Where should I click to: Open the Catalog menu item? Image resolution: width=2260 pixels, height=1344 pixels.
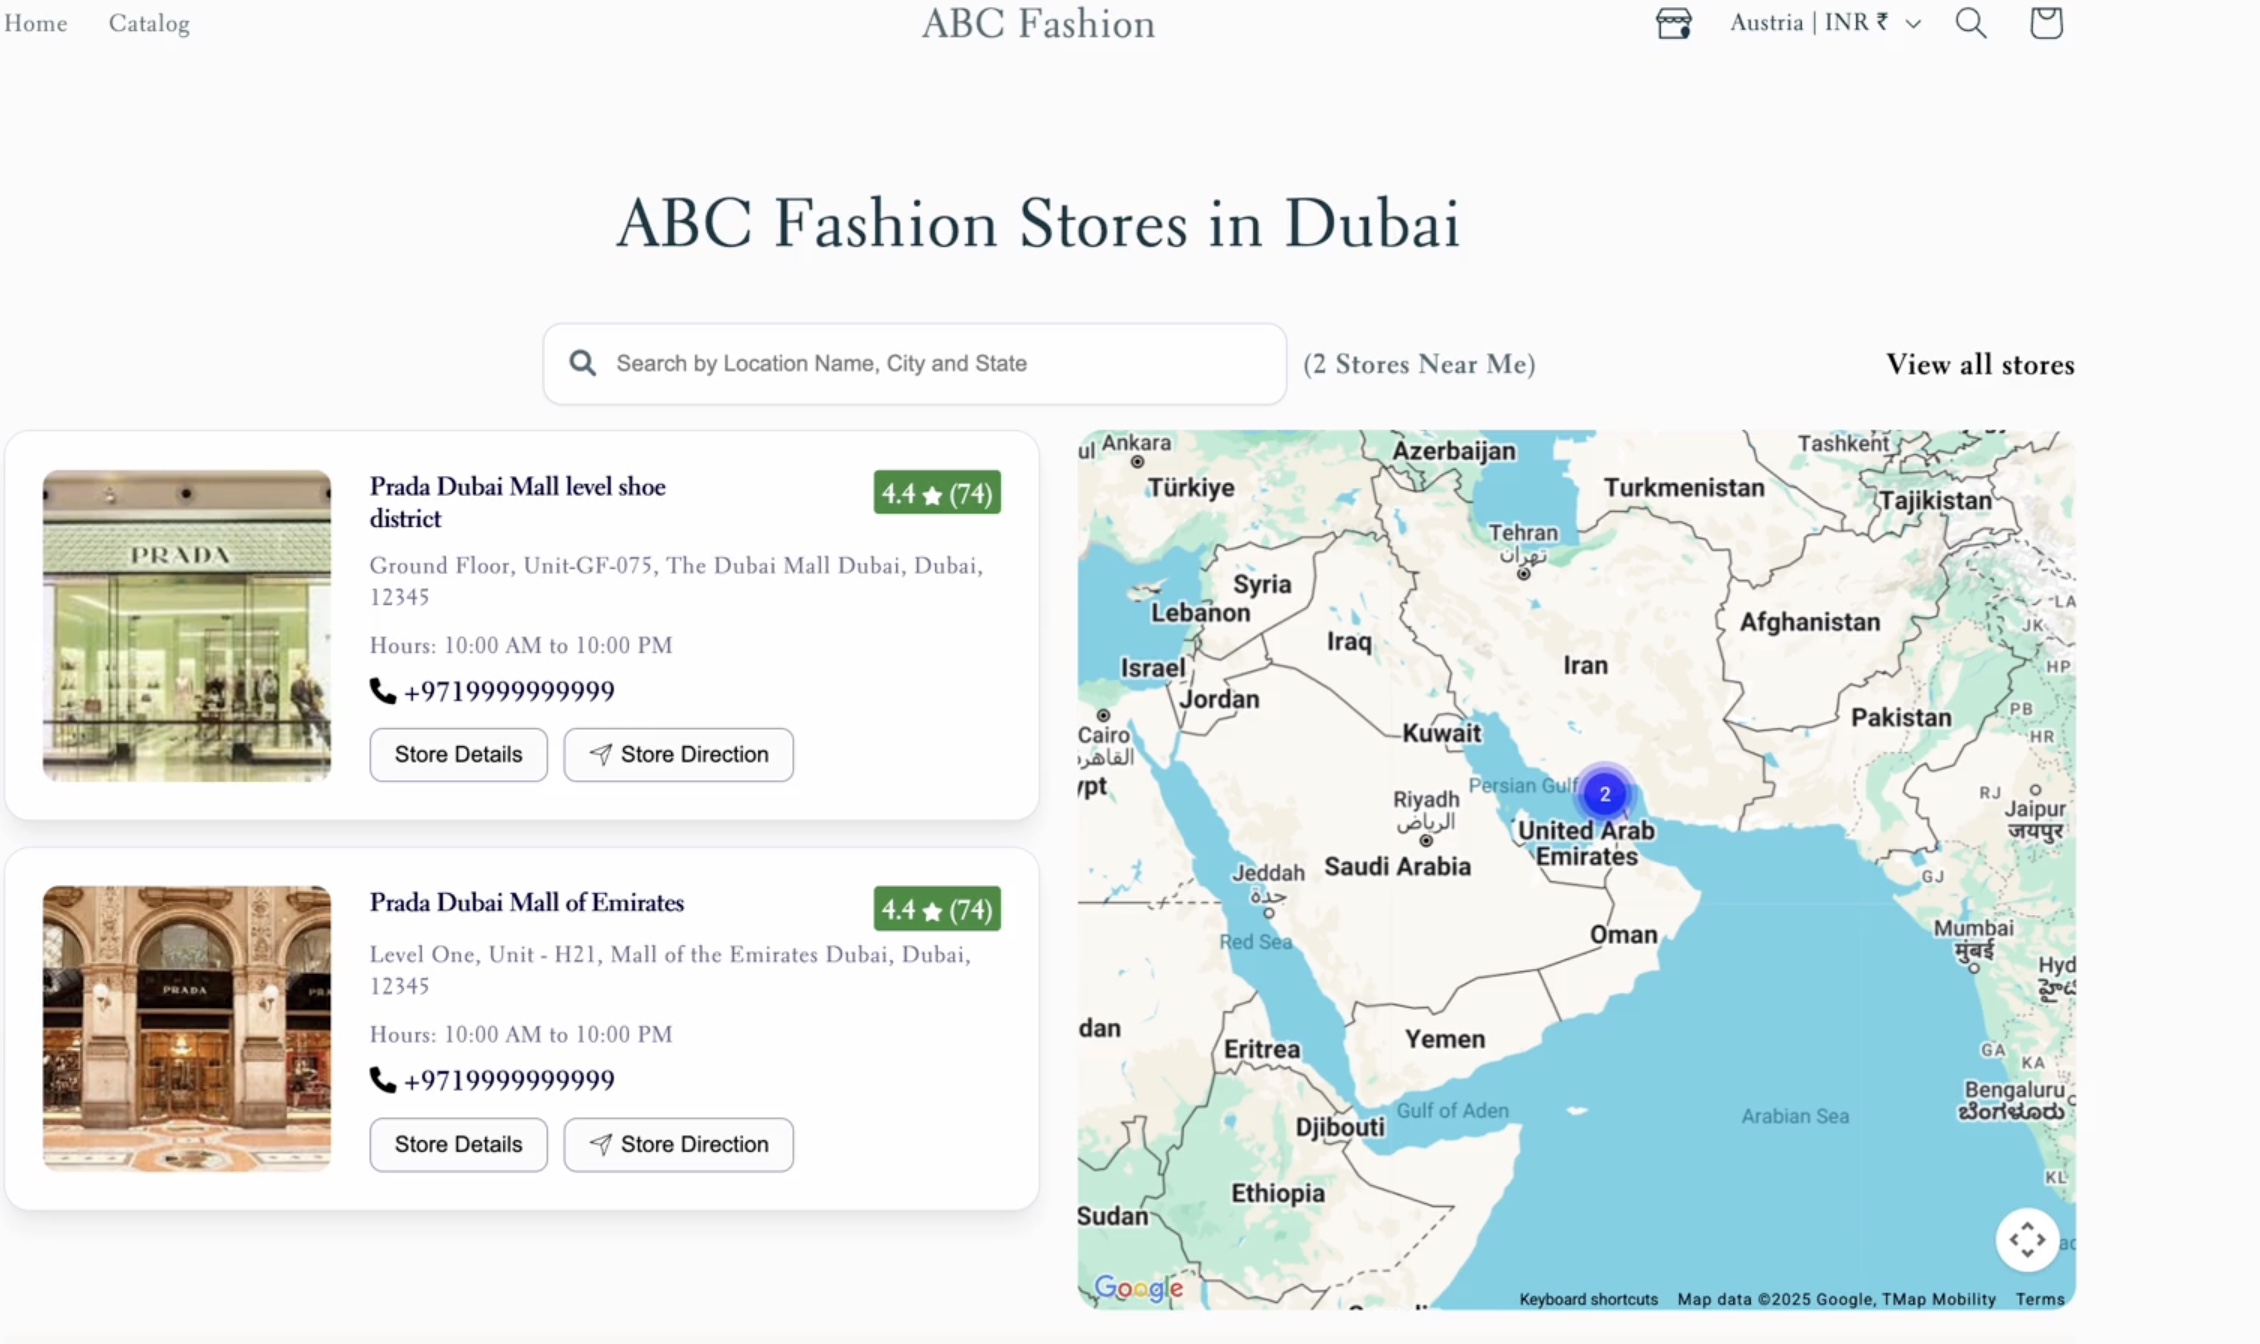click(149, 23)
